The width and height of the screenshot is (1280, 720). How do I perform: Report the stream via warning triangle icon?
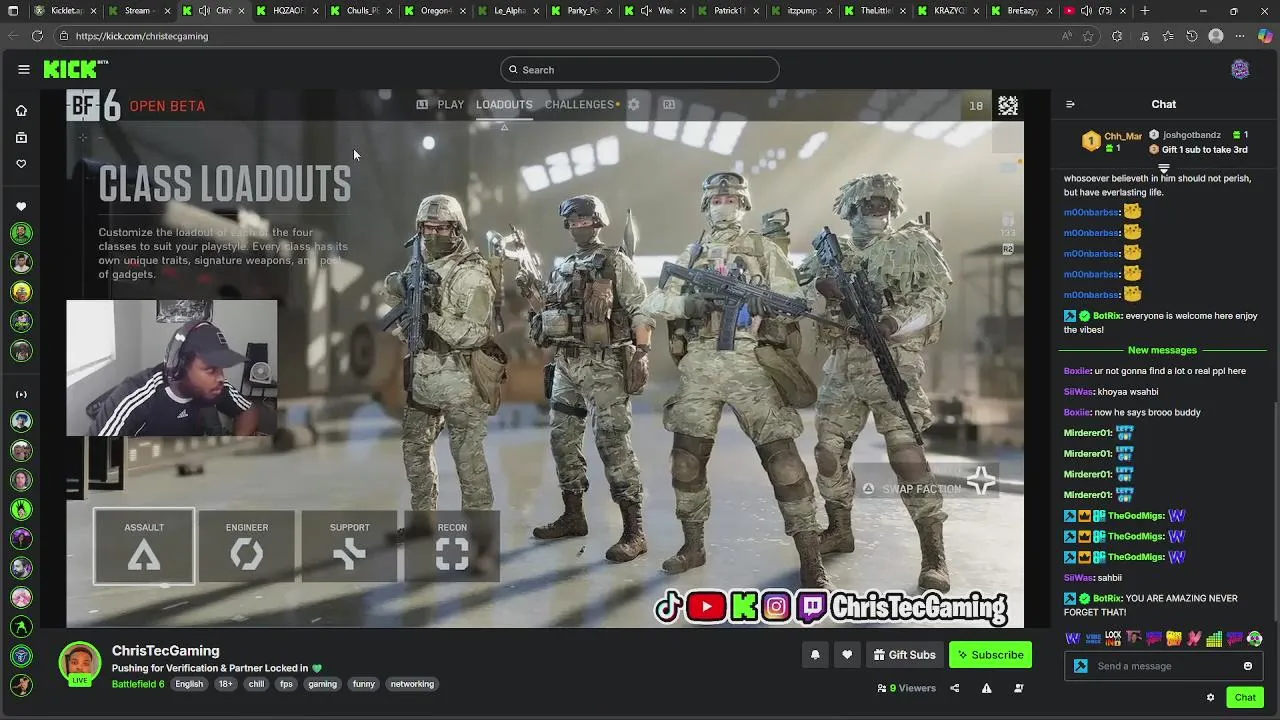986,688
